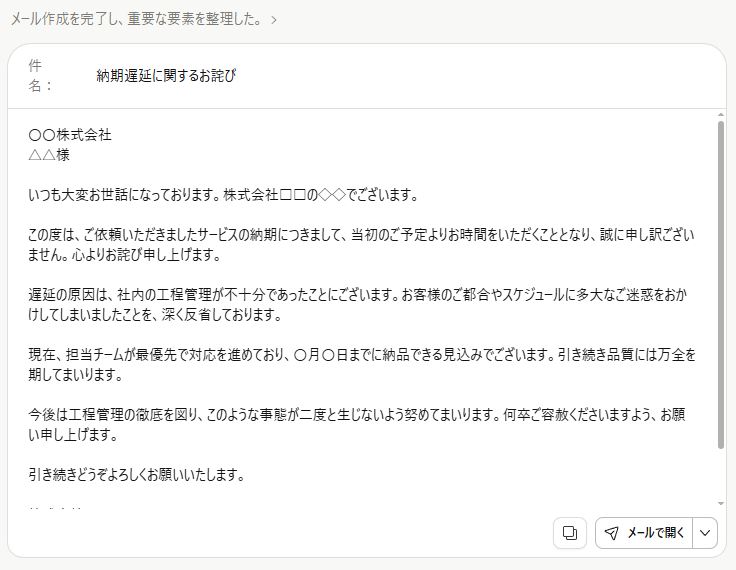The width and height of the screenshot is (736, 570).
Task: Click the recipient name line △△様
Action: tap(49, 155)
